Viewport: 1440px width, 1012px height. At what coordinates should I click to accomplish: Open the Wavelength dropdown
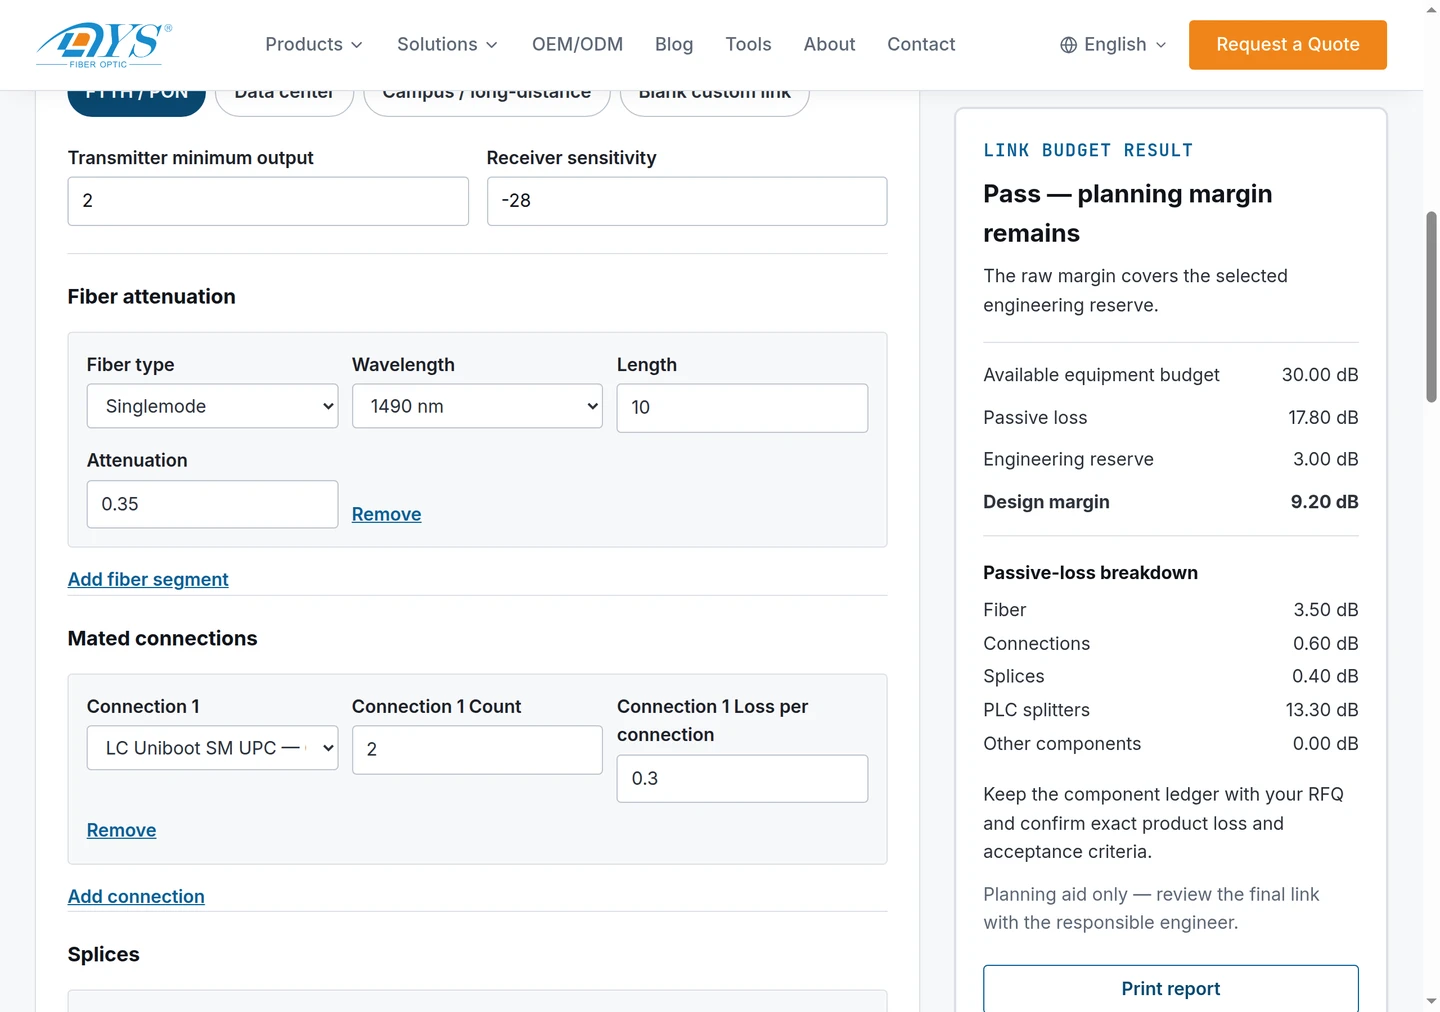(477, 406)
